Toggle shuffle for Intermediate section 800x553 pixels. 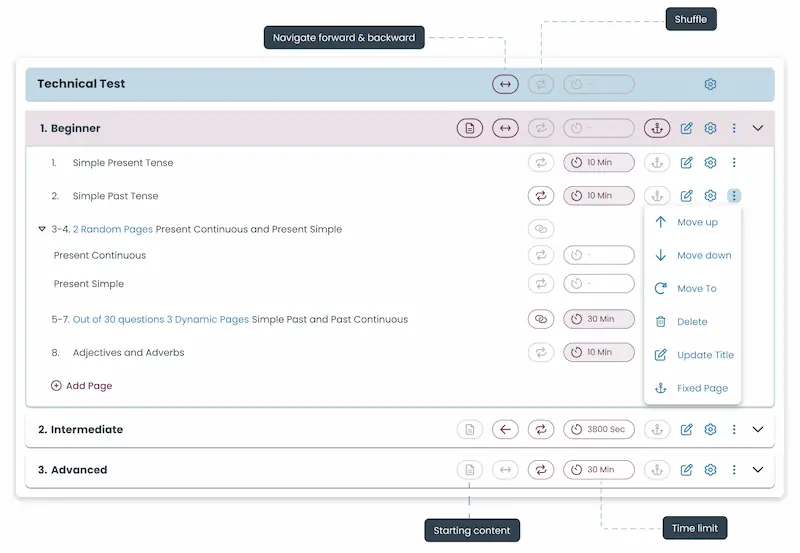[x=541, y=430]
